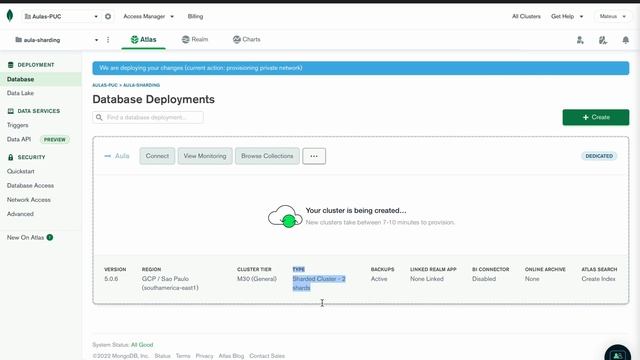
Task: Click the Sharded Cluster type text
Action: [x=319, y=283]
